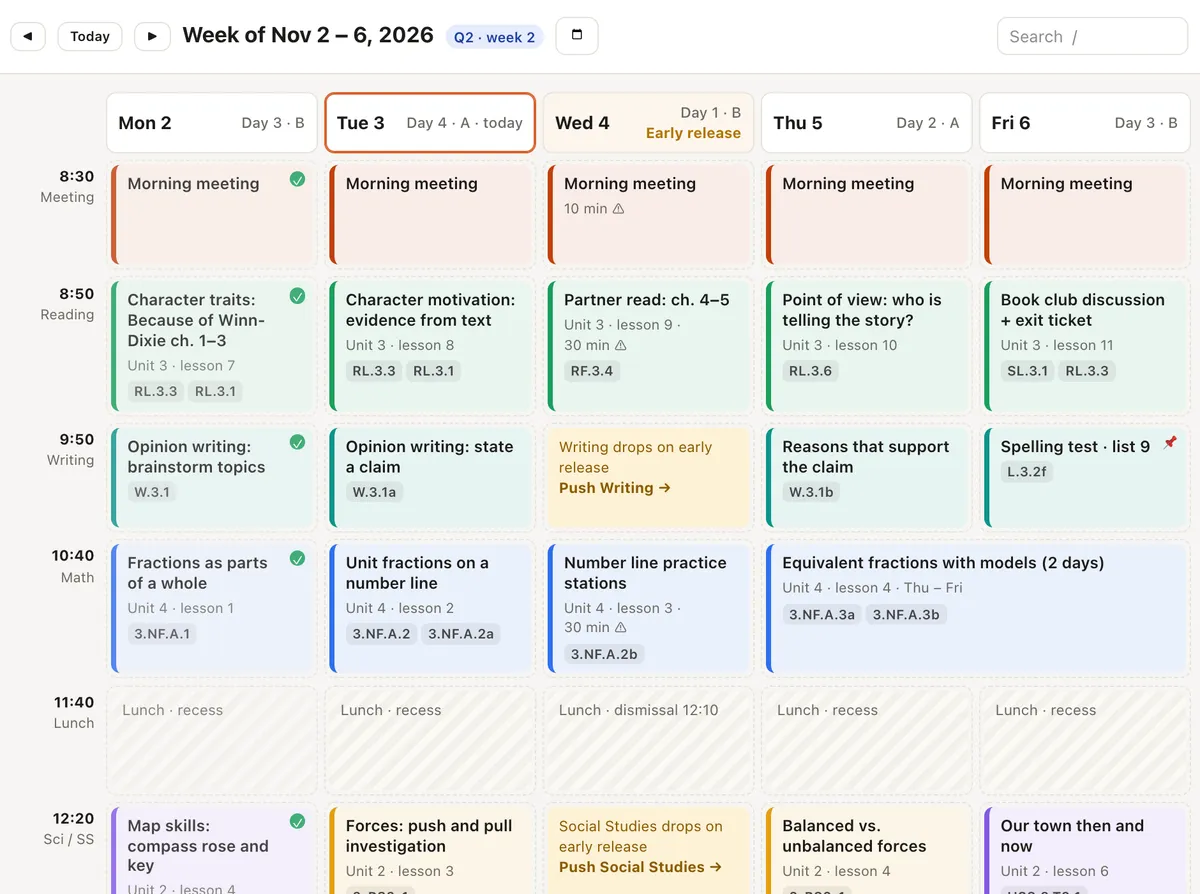
Task: Open Friday's Morning meeting card
Action: (1085, 215)
